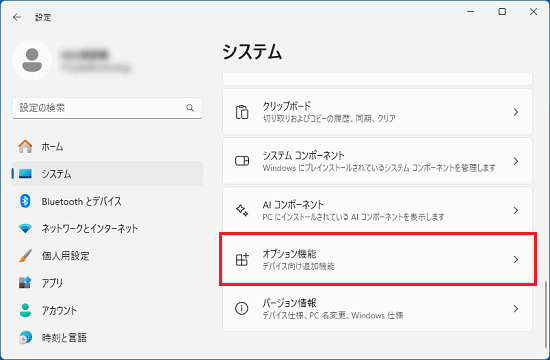This screenshot has height=360, width=550.
Task: Open アカウント in the sidebar
Action: [107, 310]
